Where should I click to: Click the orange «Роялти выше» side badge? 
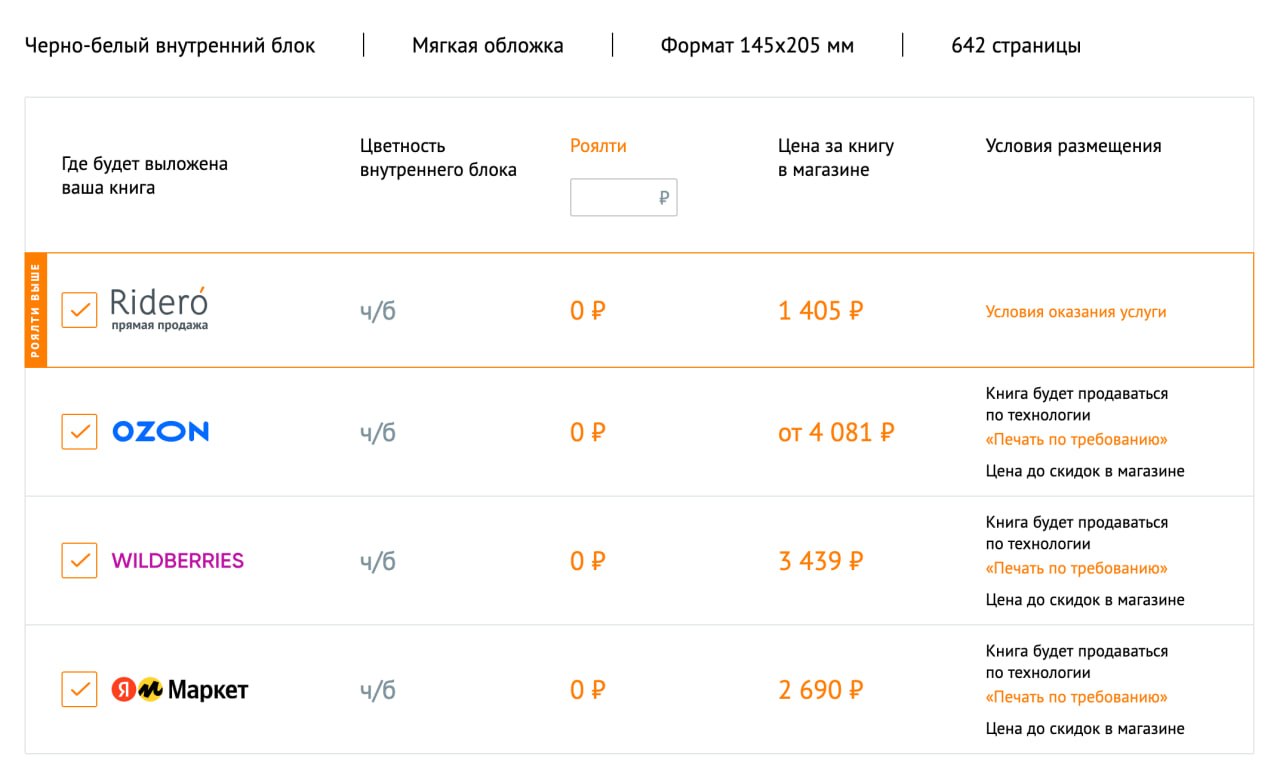click(35, 310)
